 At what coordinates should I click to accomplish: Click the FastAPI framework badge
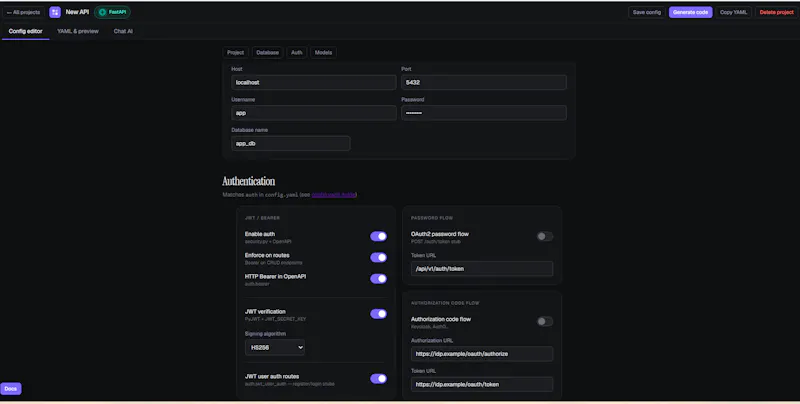coord(112,12)
